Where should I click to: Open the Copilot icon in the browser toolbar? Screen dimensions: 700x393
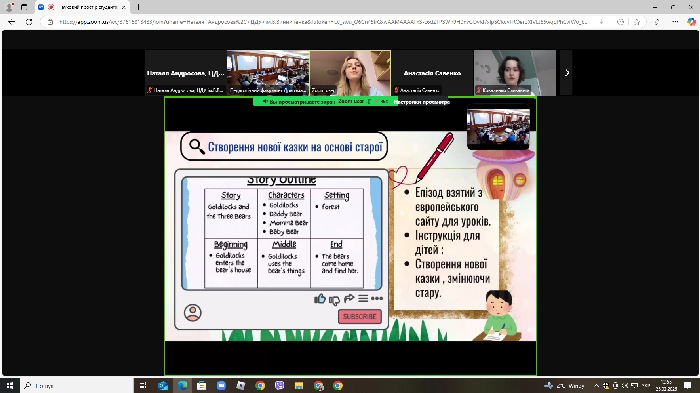point(691,22)
